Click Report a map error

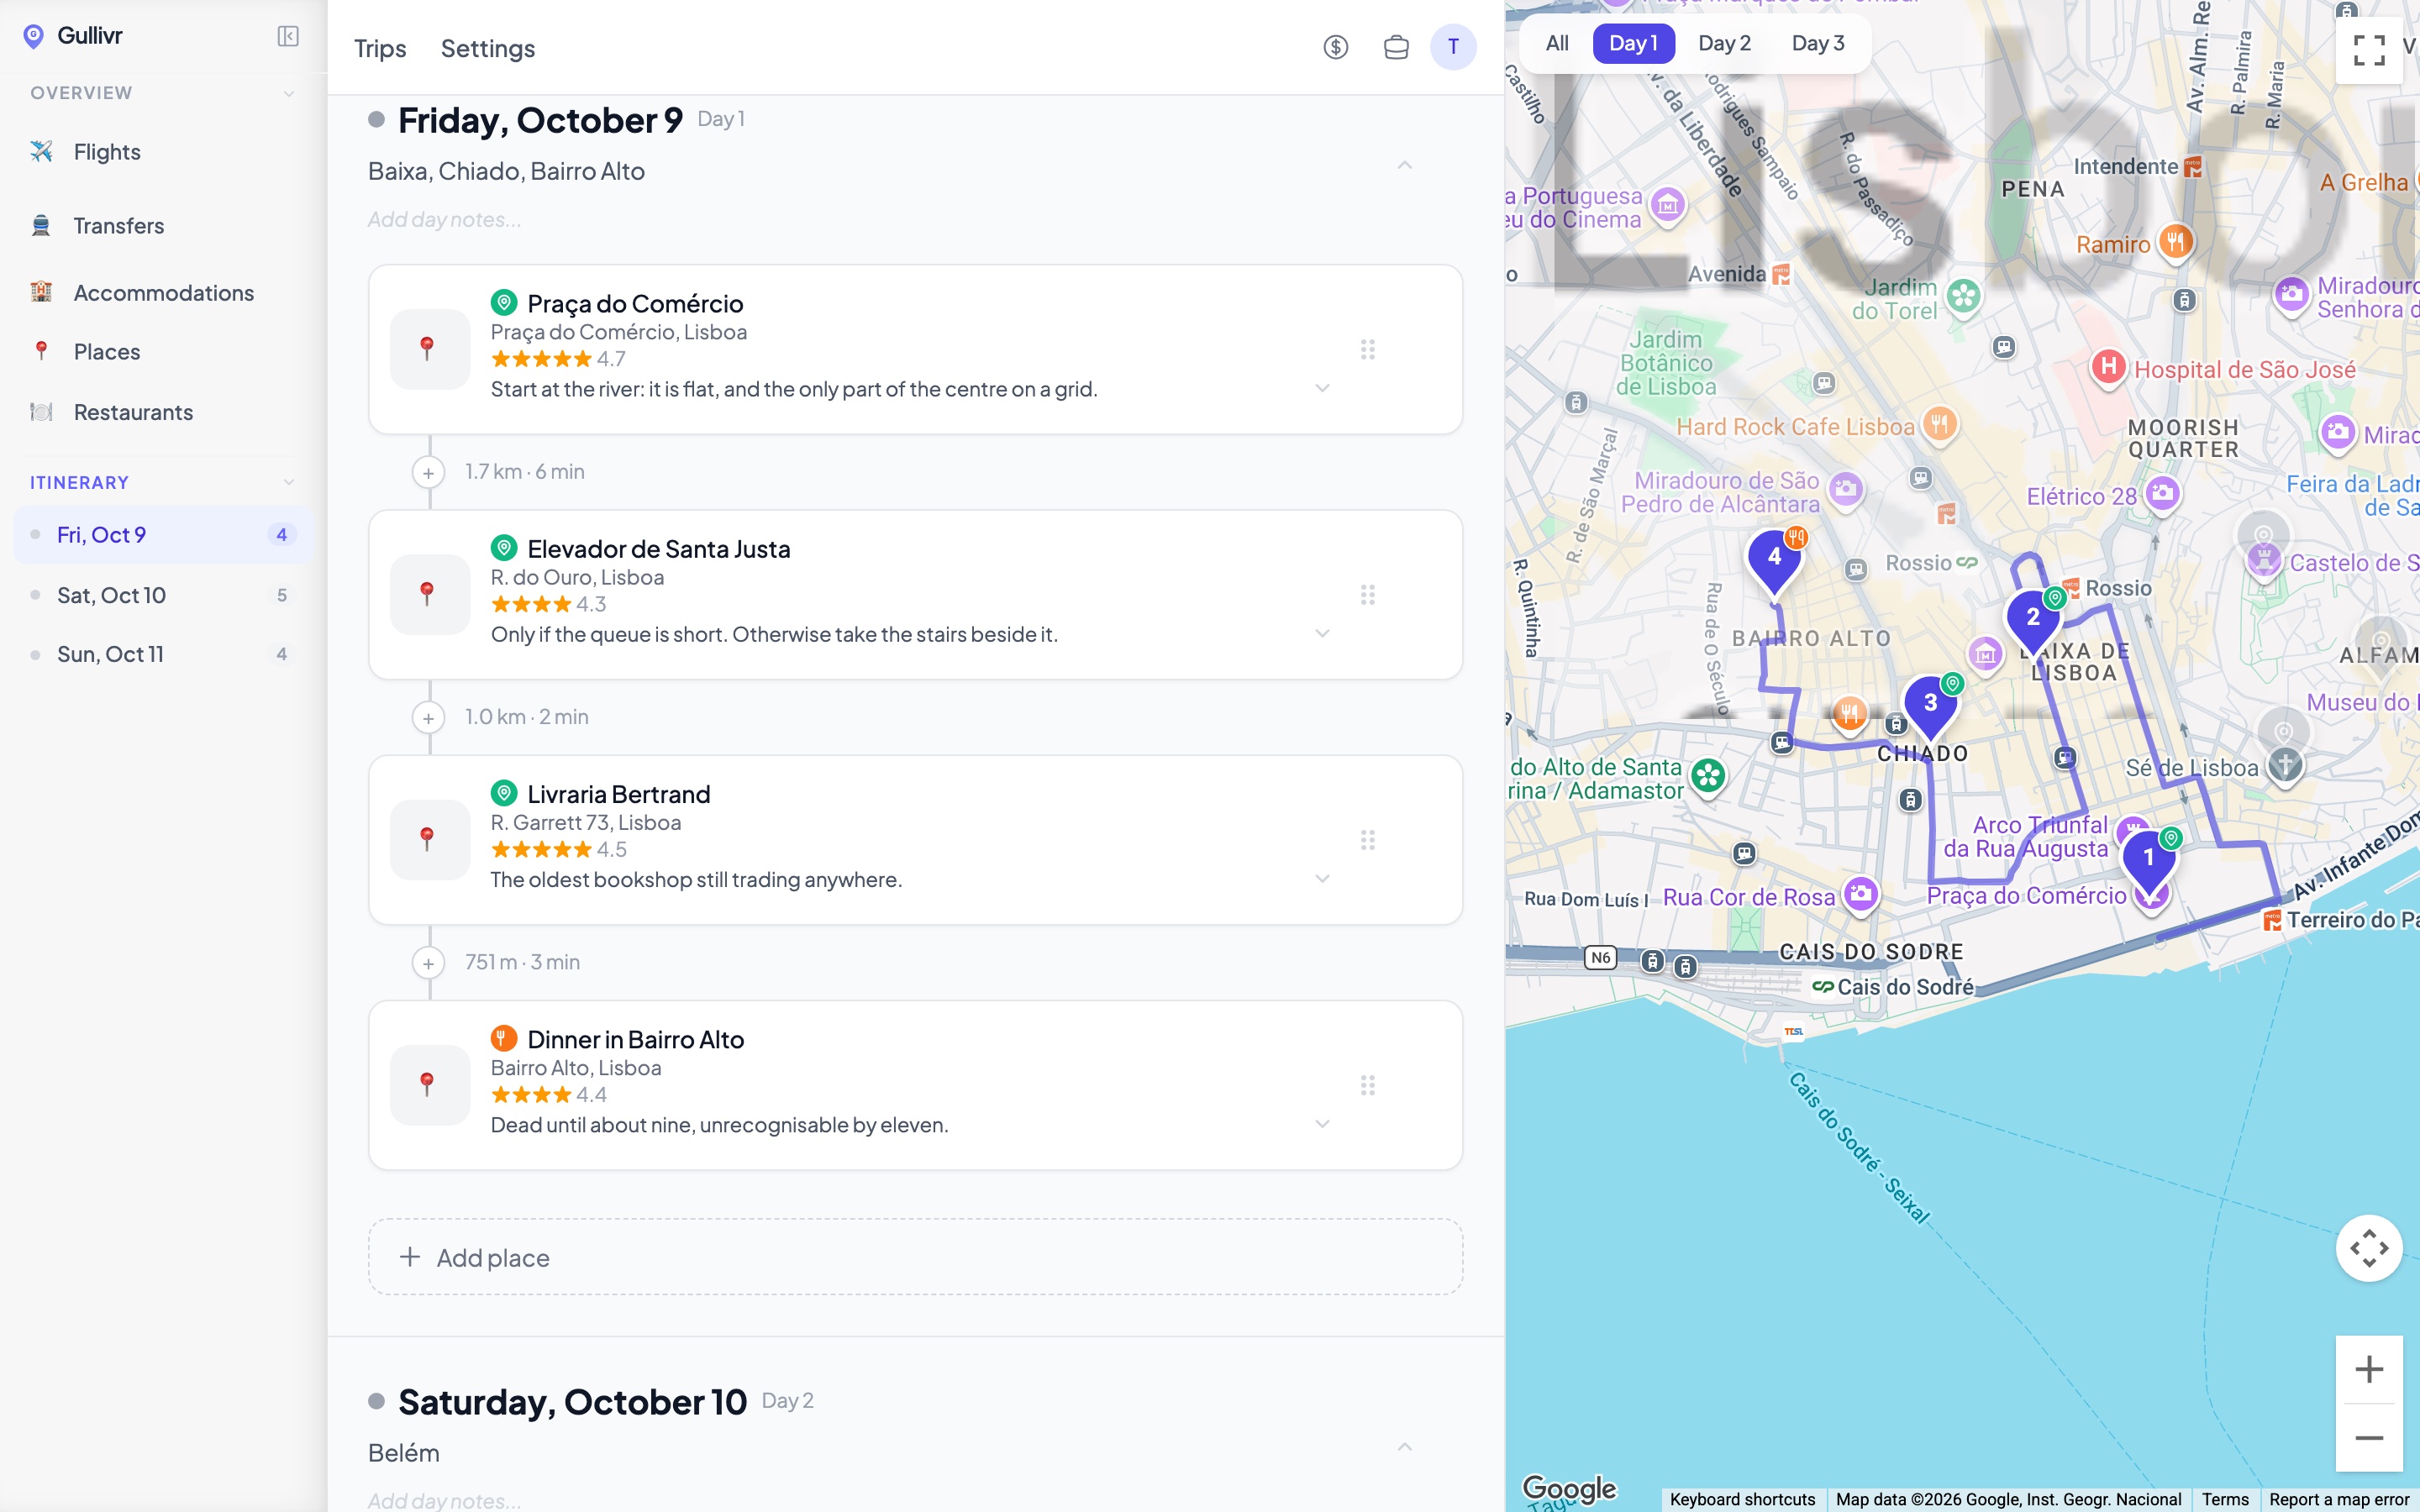2338,1499
